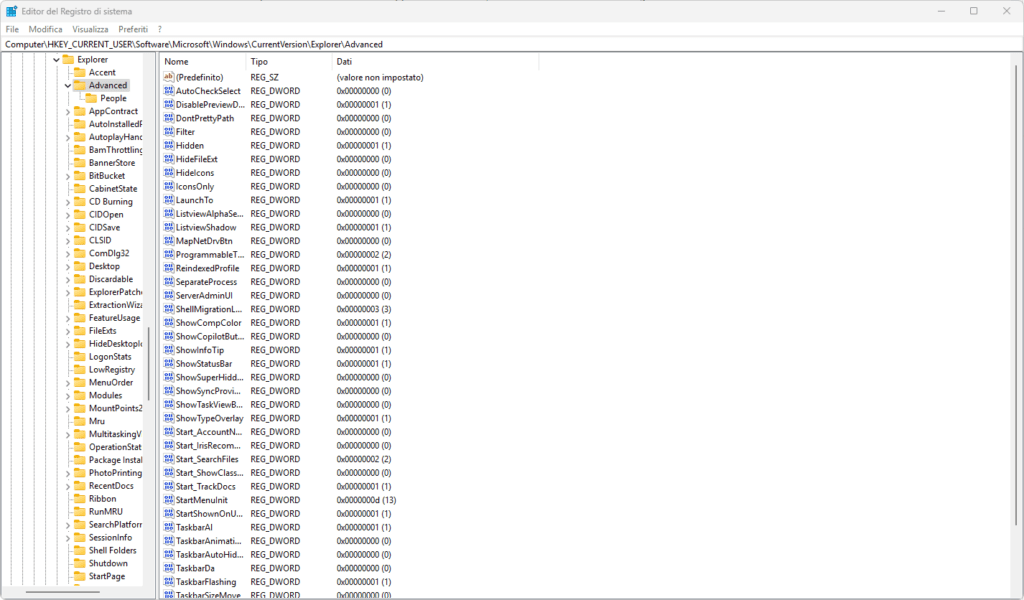Click the folder icon of Shell Folders key
This screenshot has width=1024, height=600.
coord(80,550)
